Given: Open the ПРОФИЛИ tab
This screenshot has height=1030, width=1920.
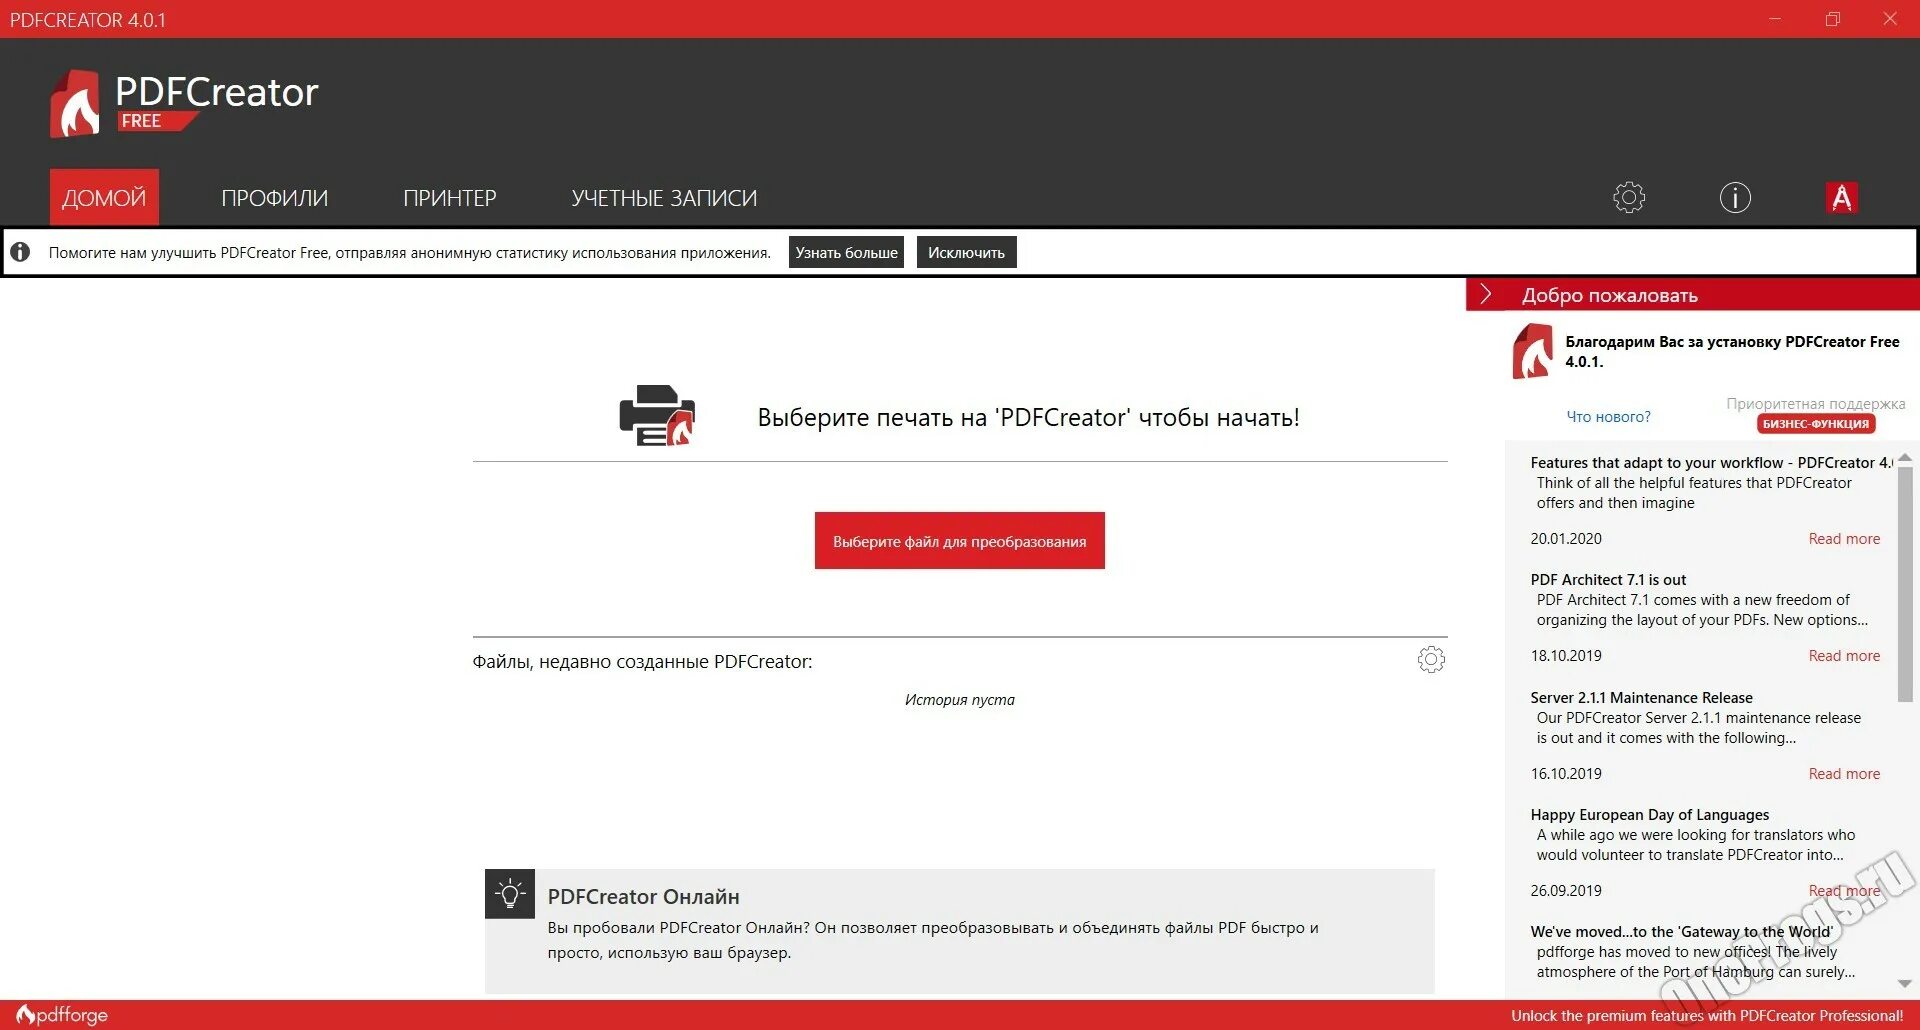Looking at the screenshot, I should pos(275,198).
